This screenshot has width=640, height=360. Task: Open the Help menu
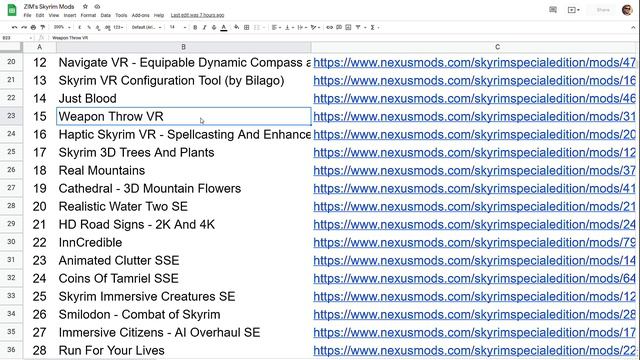click(x=159, y=15)
